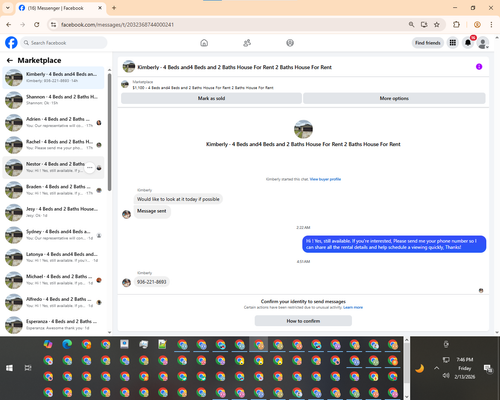Open the clock showing 7:46 PM Friday
The width and height of the screenshot is (500, 400).
click(465, 368)
